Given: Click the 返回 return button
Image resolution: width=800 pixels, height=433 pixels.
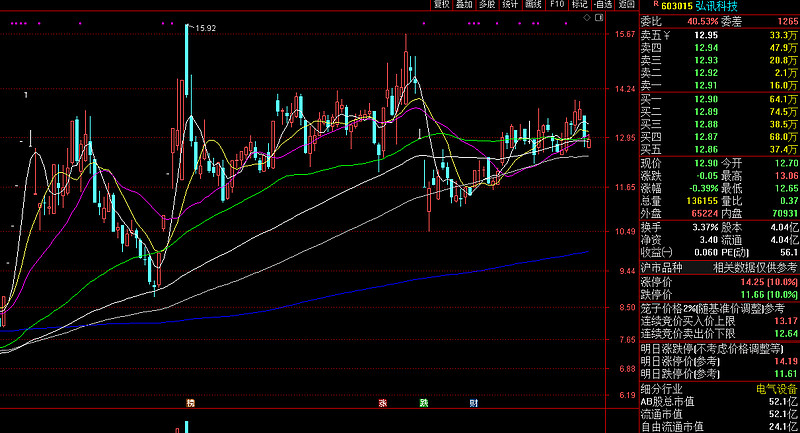Looking at the screenshot, I should click(626, 5).
